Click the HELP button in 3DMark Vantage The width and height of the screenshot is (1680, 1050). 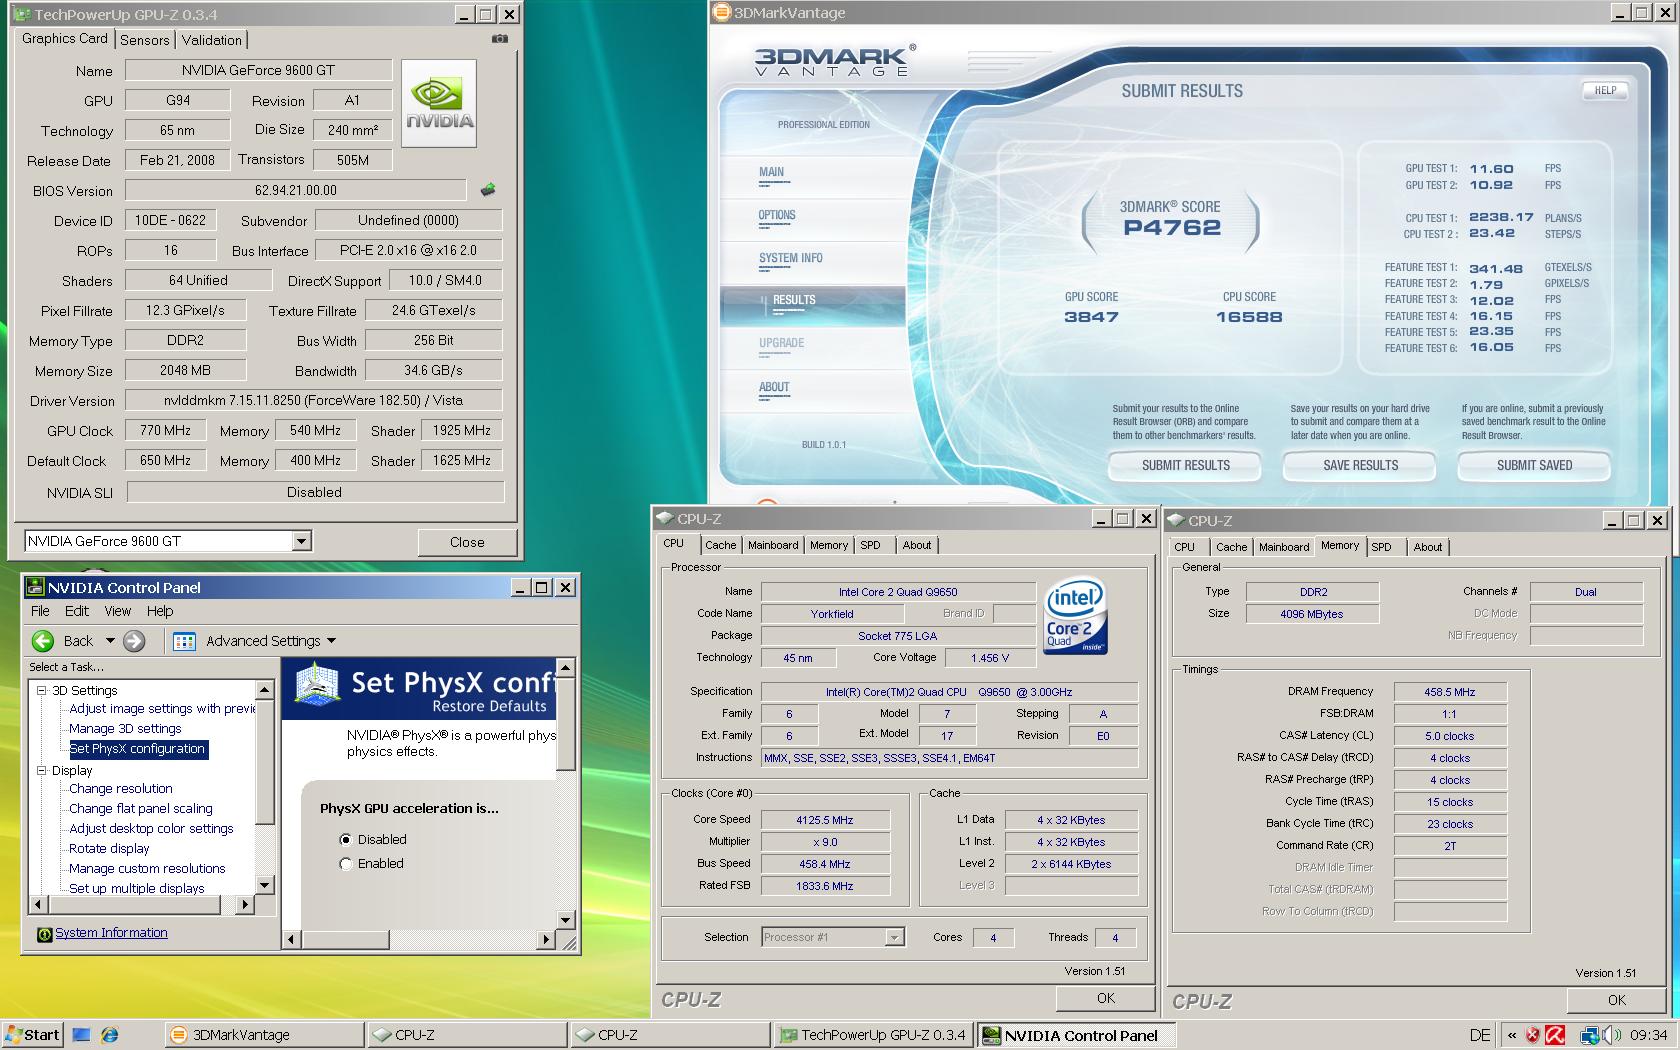(x=1605, y=91)
